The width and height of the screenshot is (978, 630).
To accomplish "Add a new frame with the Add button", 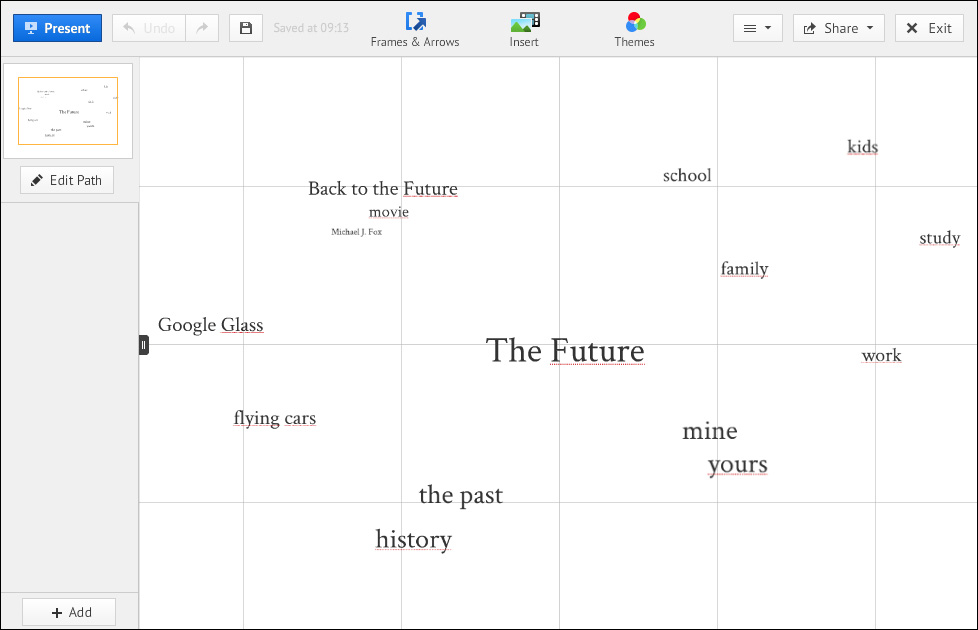I will click(69, 613).
